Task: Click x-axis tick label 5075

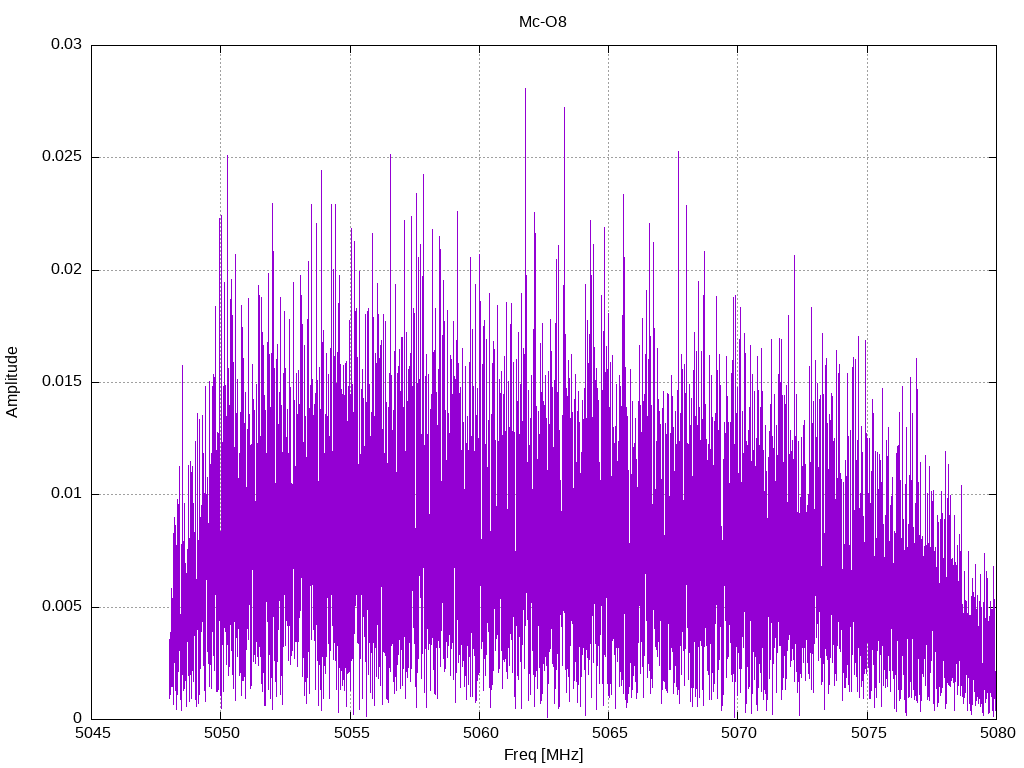Action: (x=868, y=733)
